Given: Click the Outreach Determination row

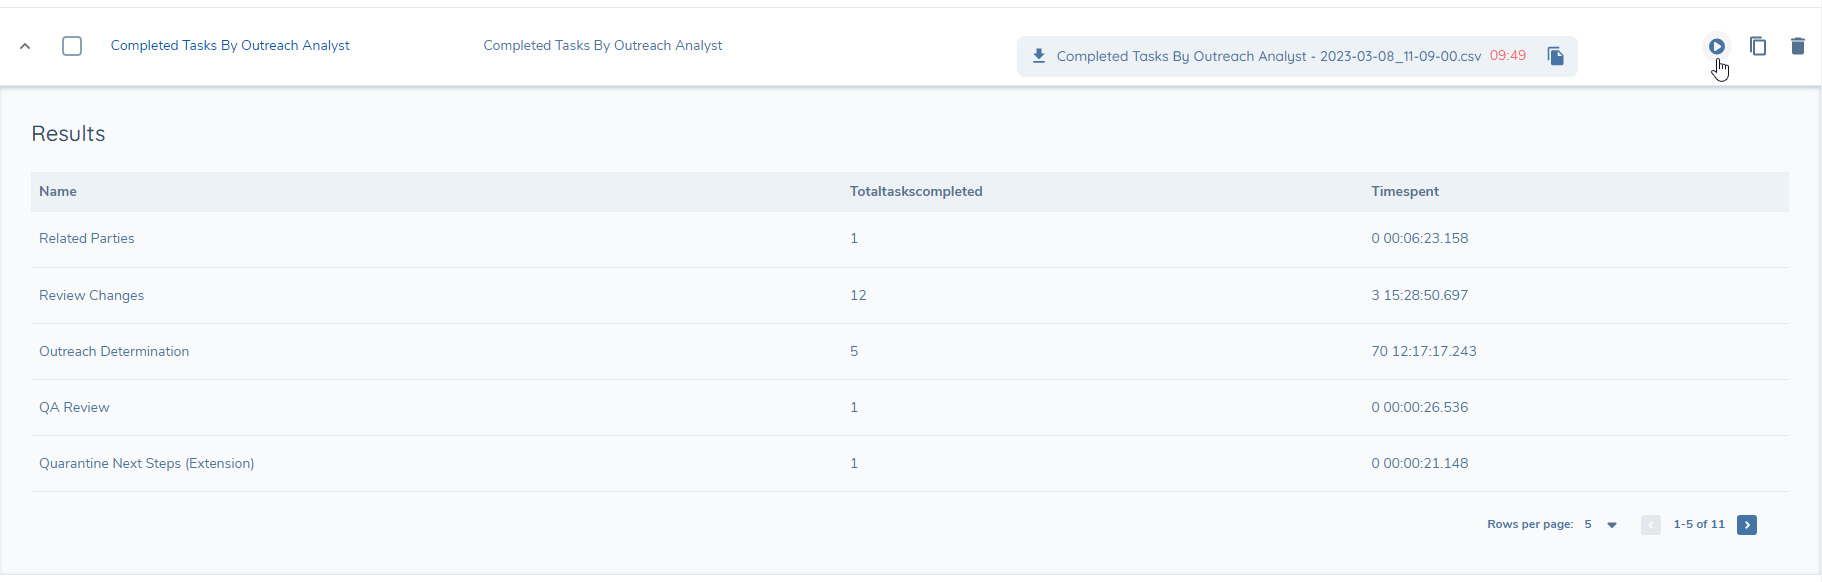Looking at the screenshot, I should pos(114,351).
